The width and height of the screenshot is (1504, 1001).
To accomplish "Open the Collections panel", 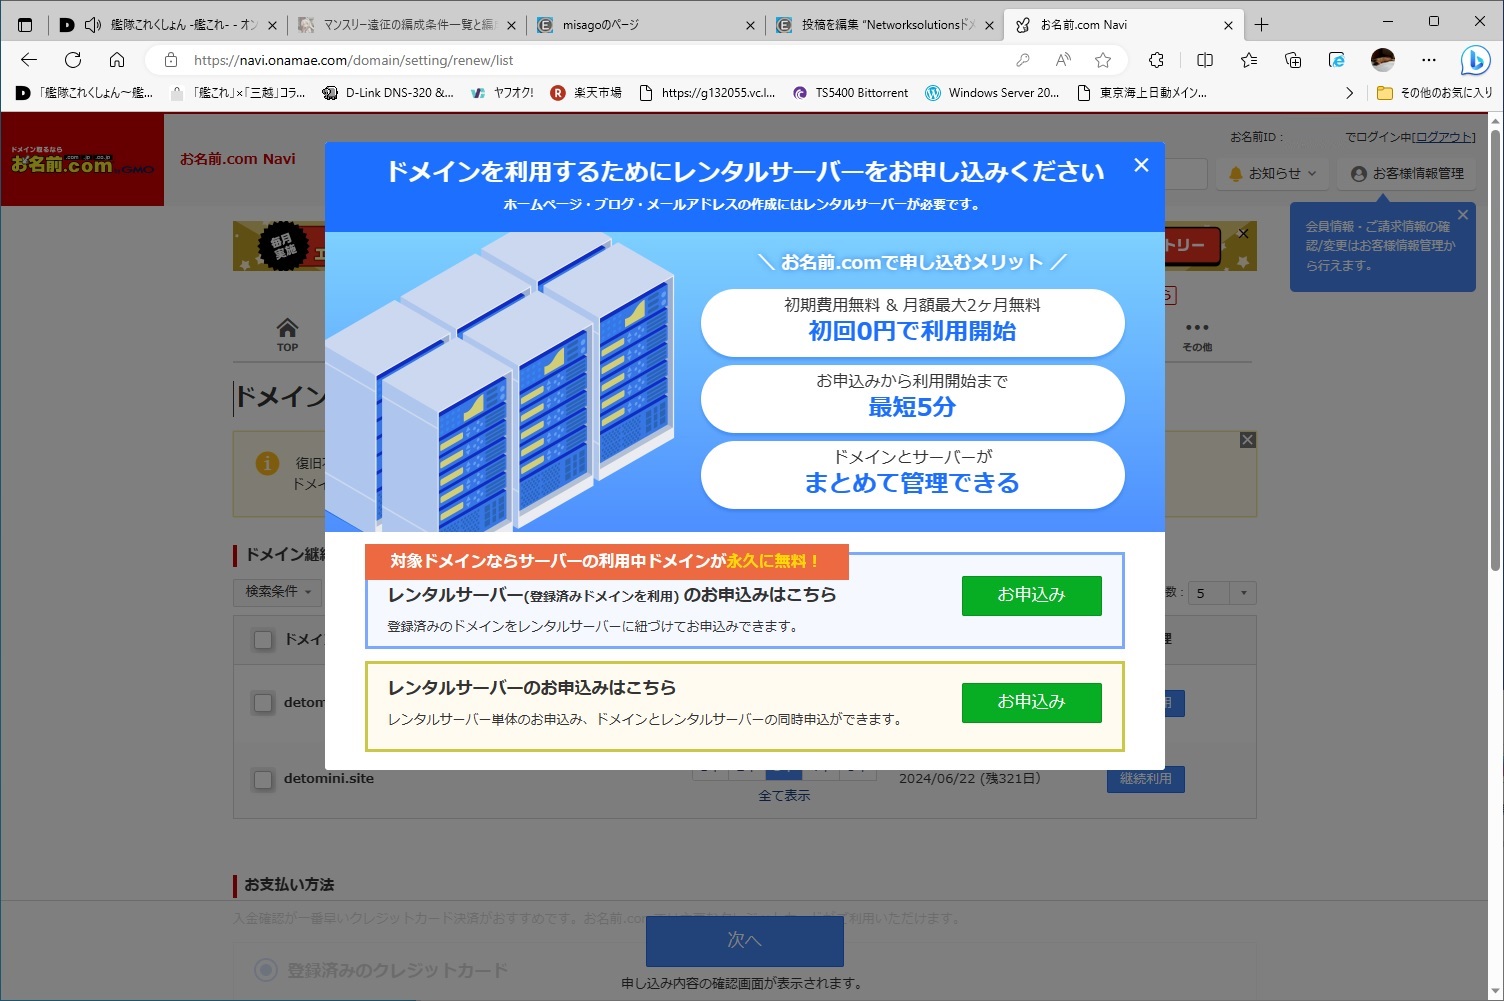I will pyautogui.click(x=1293, y=60).
